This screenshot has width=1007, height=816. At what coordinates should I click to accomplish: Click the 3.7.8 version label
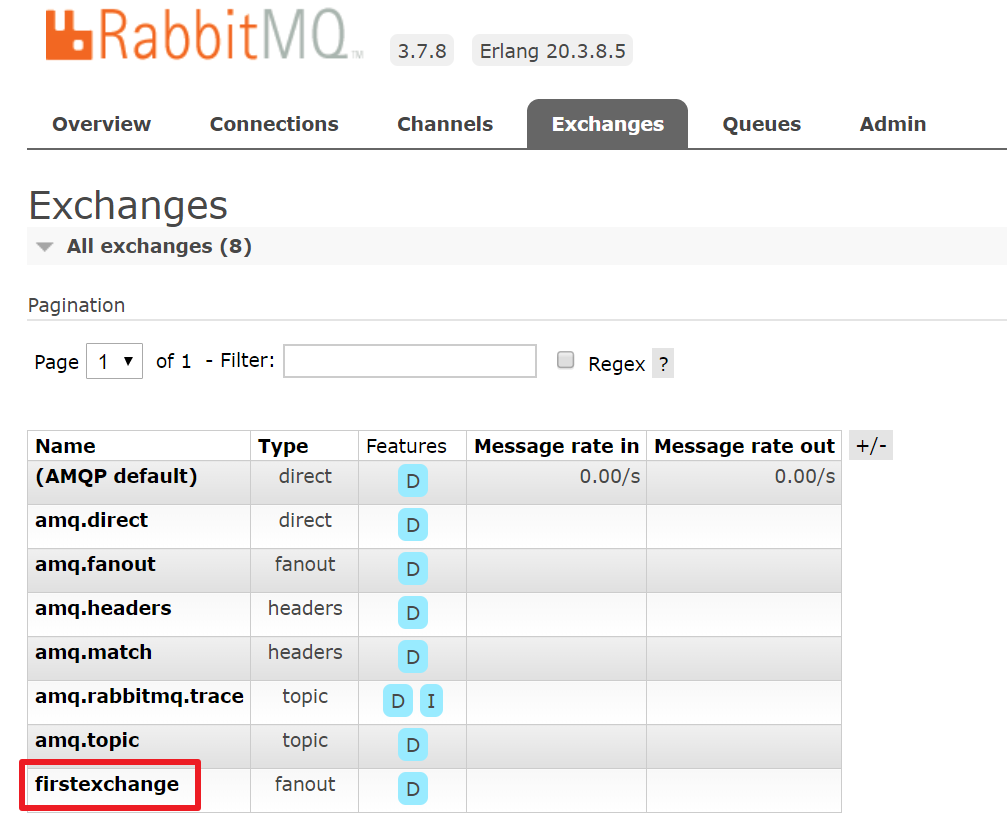[x=422, y=51]
